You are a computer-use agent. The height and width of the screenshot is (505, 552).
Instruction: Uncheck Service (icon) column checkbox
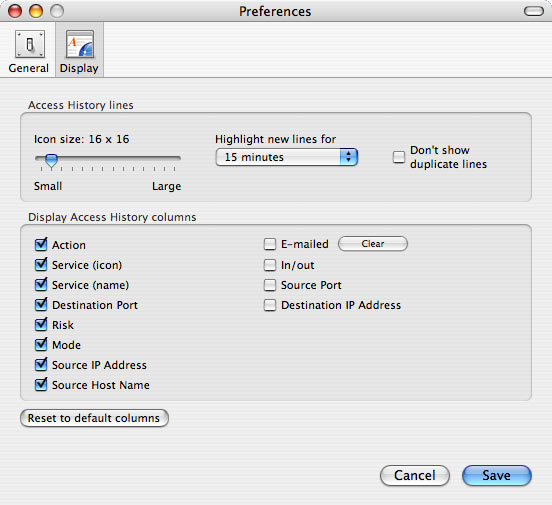point(41,264)
